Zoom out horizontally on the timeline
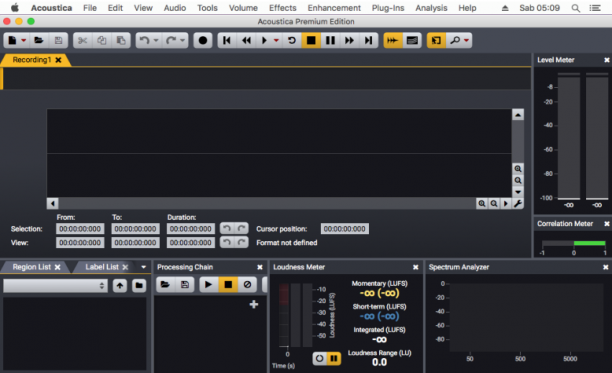612x373 pixels. tap(494, 203)
